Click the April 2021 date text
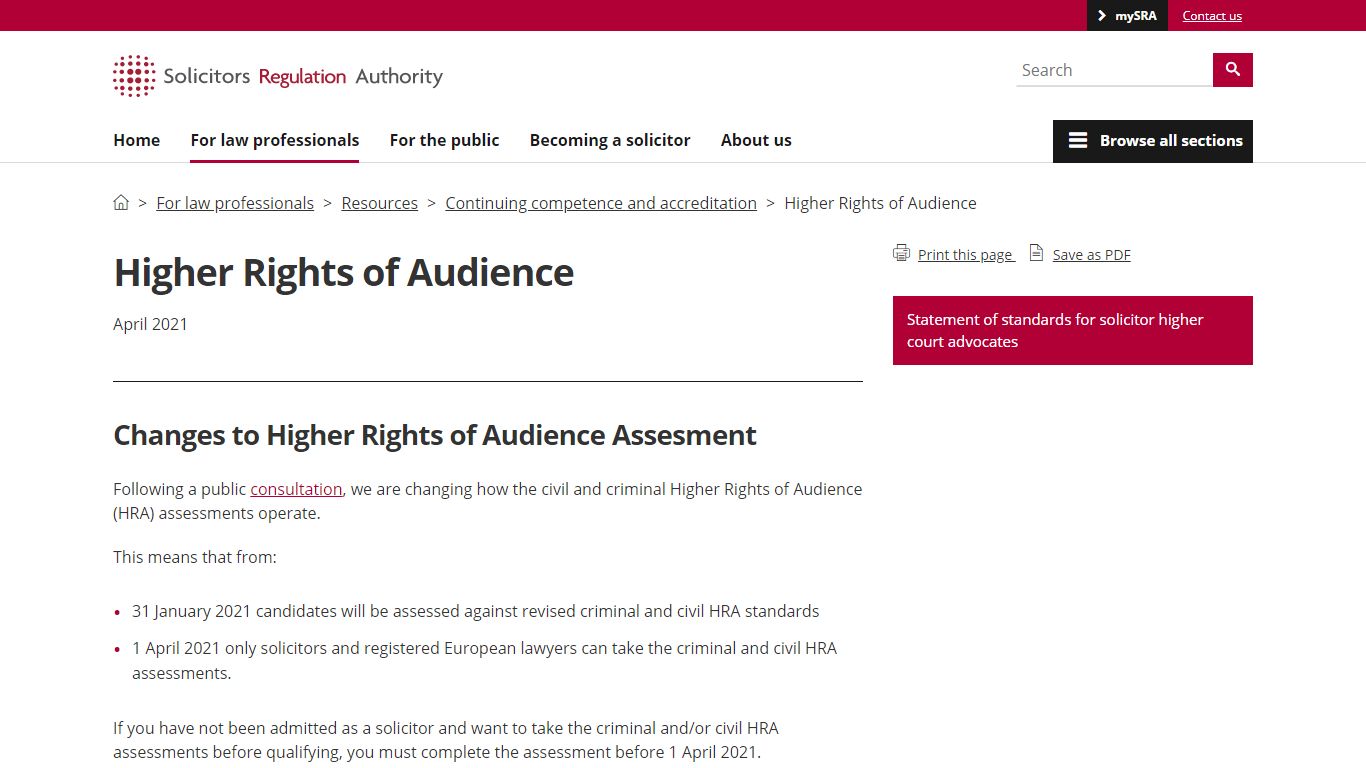Screen dimensions: 1366x768 click(150, 324)
